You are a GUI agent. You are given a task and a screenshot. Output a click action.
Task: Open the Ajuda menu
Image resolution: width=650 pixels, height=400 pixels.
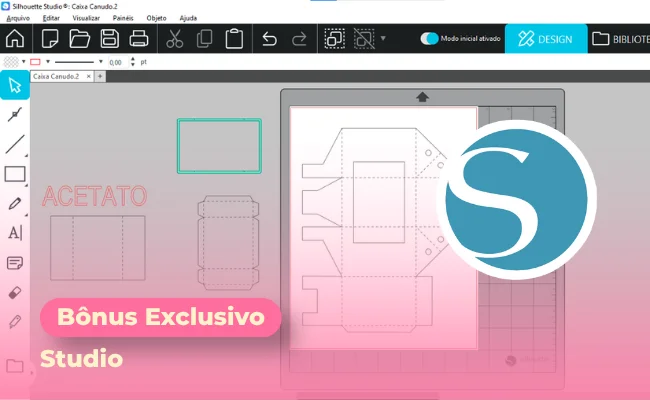(x=188, y=18)
